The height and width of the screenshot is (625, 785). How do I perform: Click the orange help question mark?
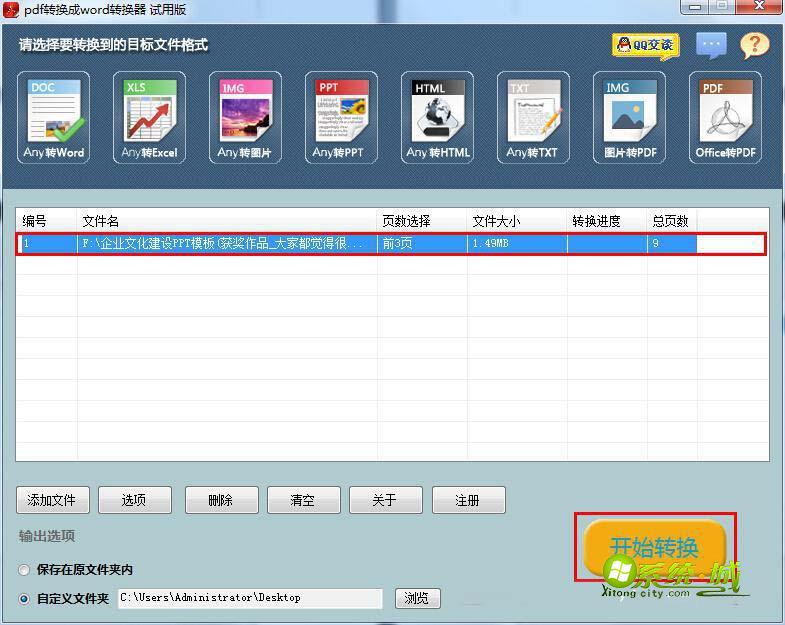pyautogui.click(x=754, y=45)
